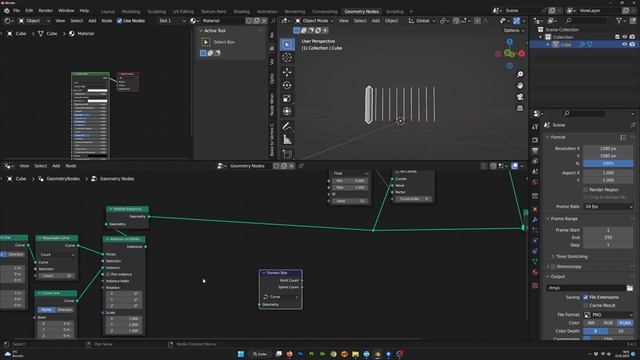Select BW color mode button

point(591,323)
